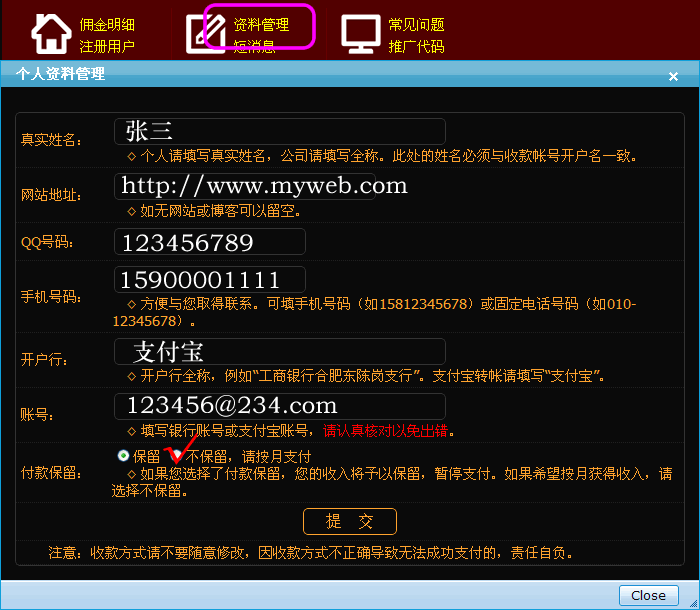
Task: Open 短消息 messages link
Action: coord(254,46)
